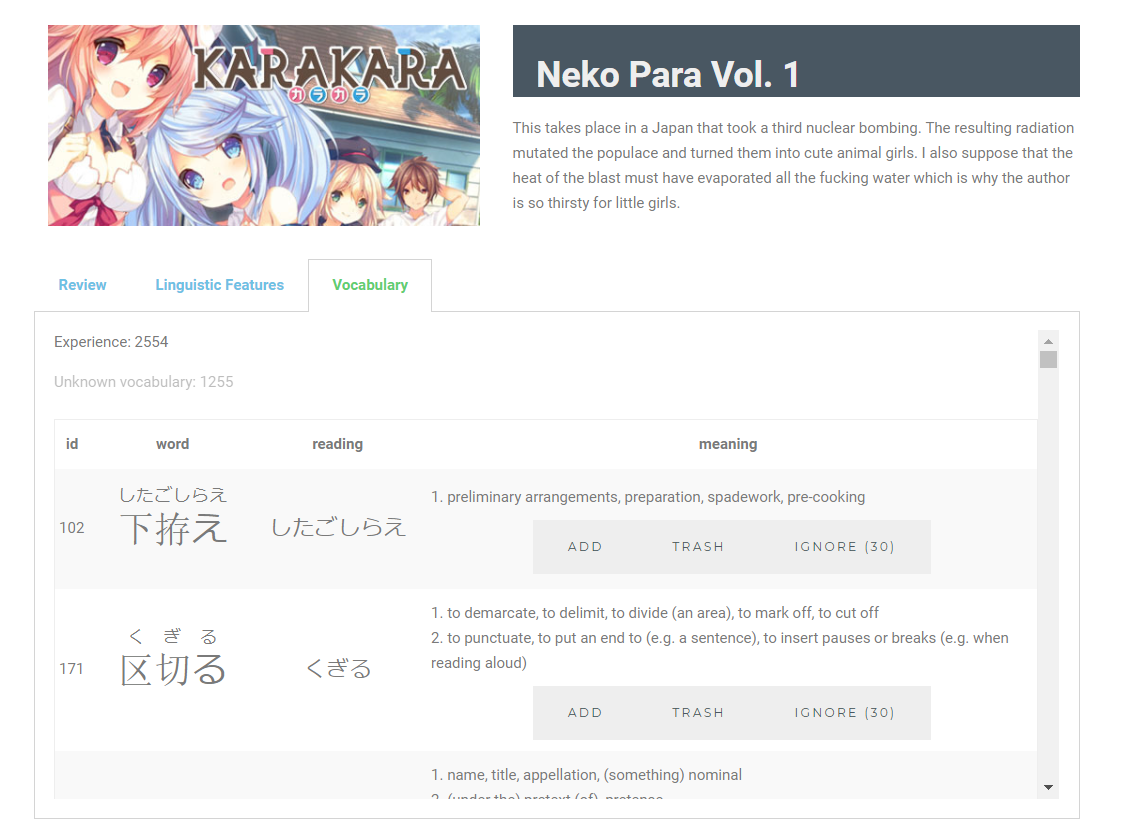This screenshot has height=836, width=1139.
Task: Click the reading したごしらえ in reading column
Action: (339, 527)
